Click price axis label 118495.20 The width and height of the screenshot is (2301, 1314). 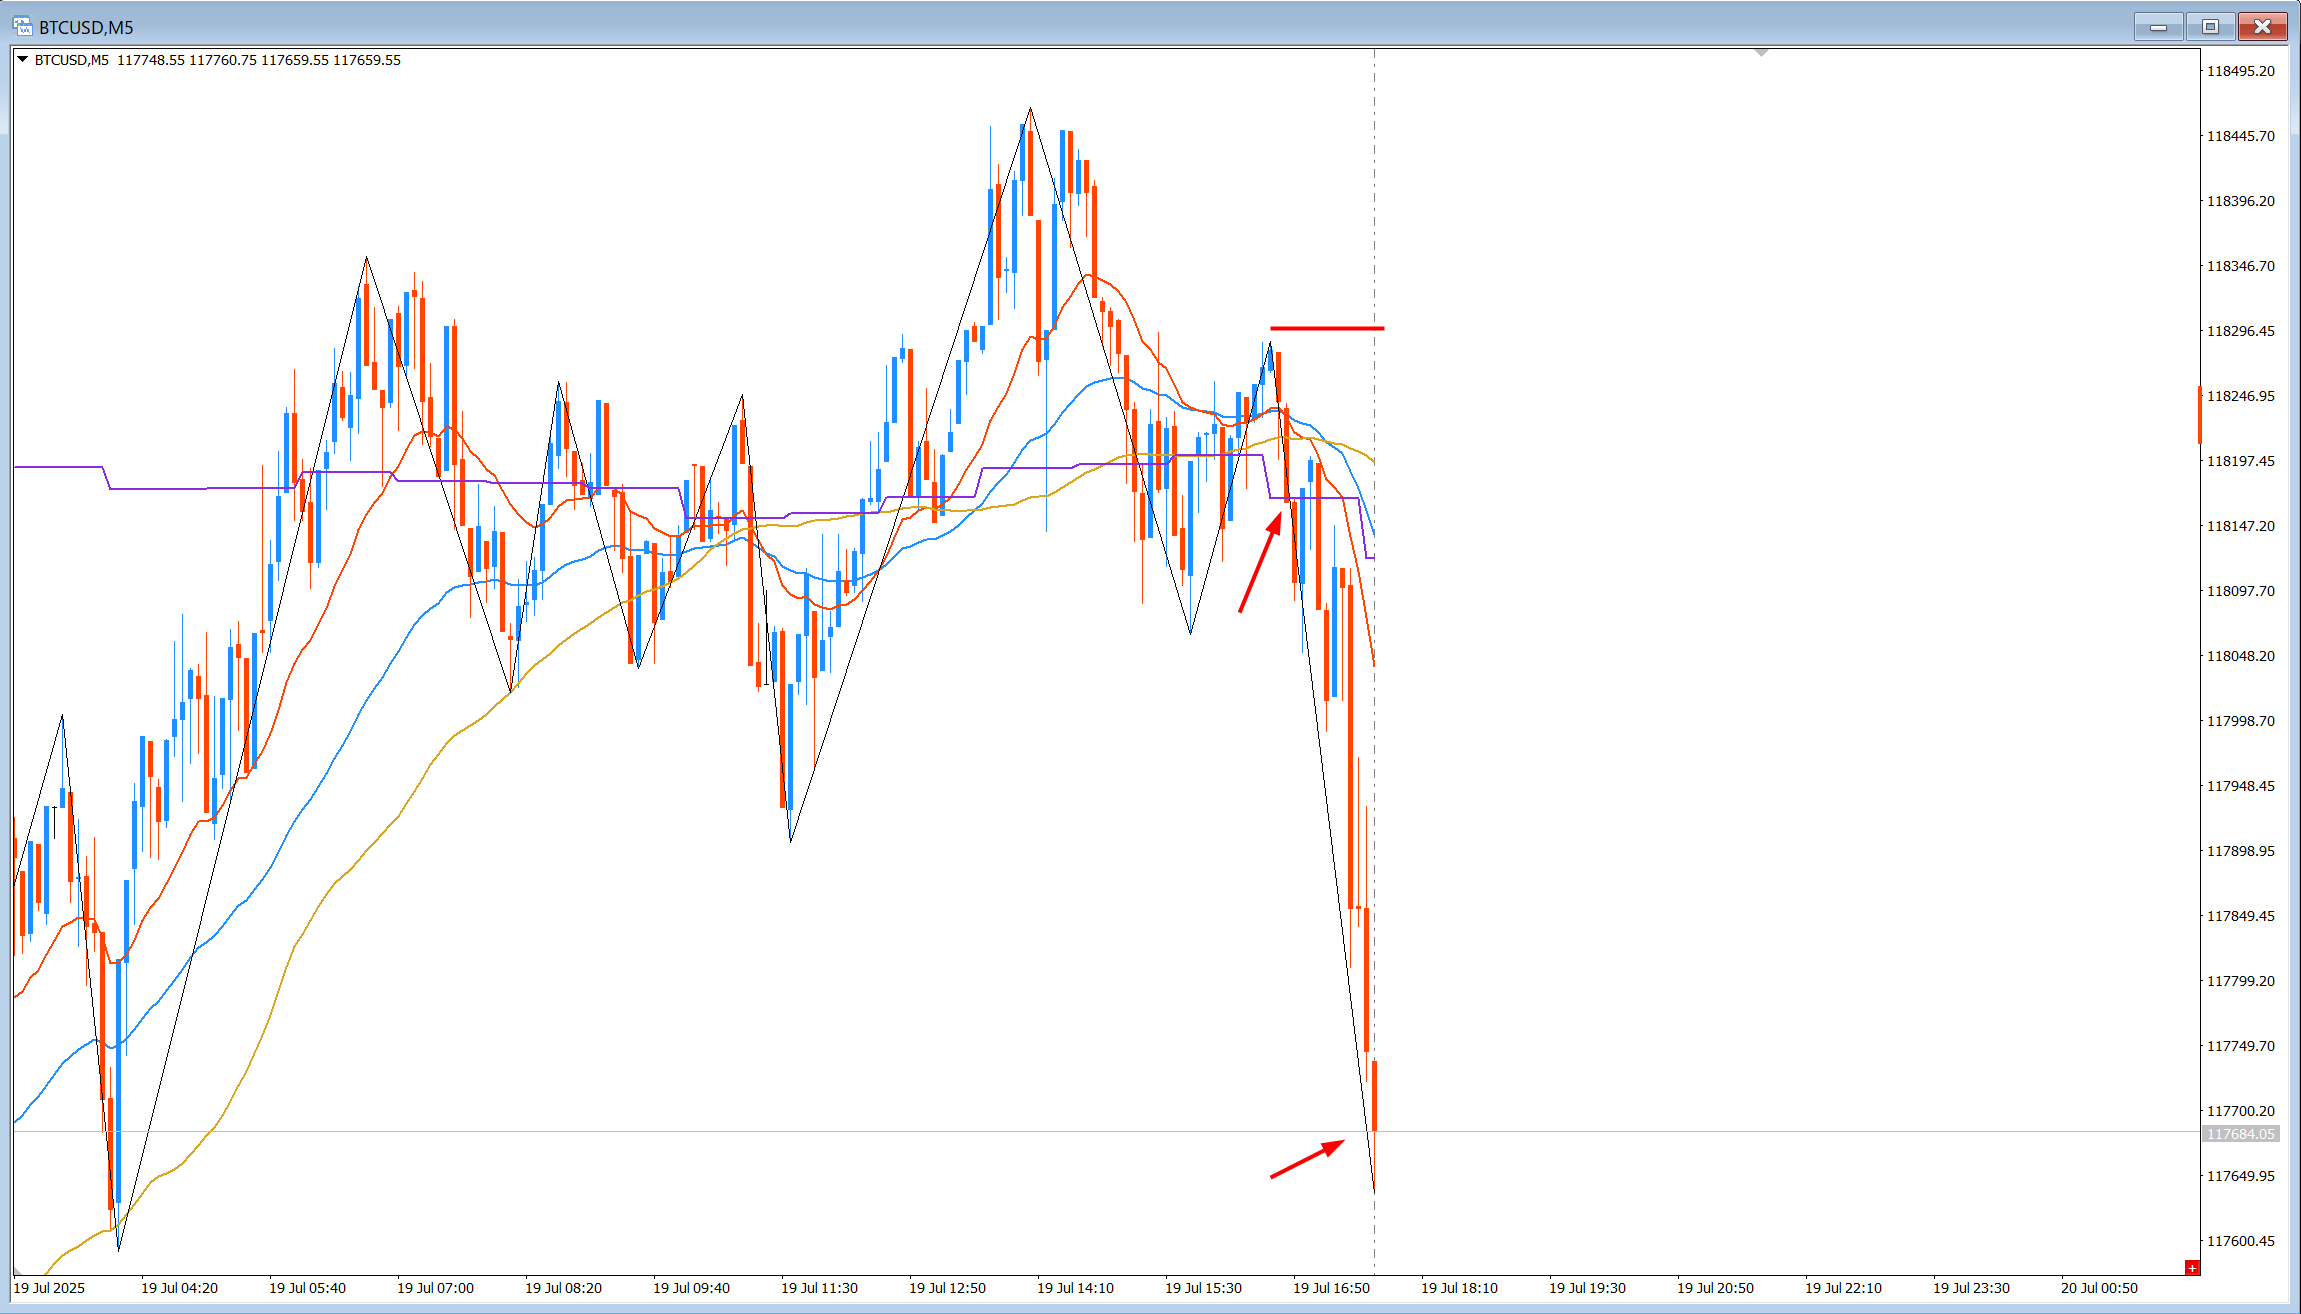(2241, 71)
